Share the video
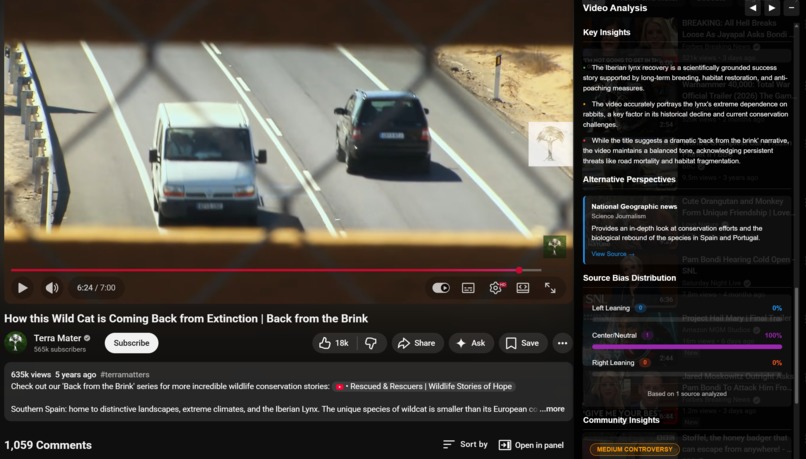Image resolution: width=806 pixels, height=459 pixels. [x=417, y=343]
